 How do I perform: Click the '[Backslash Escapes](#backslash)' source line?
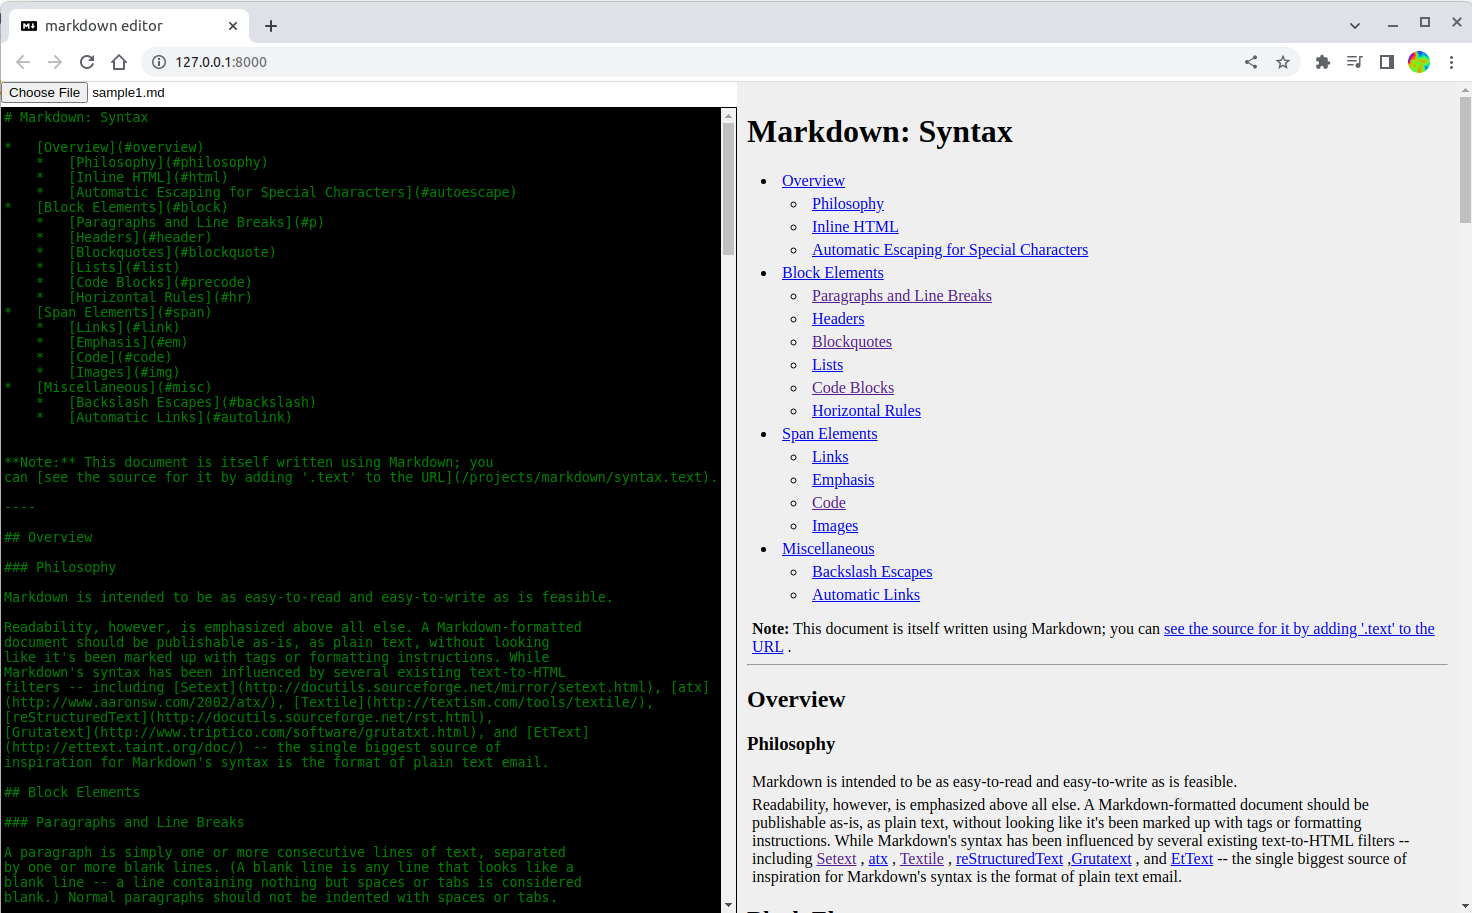coord(192,403)
